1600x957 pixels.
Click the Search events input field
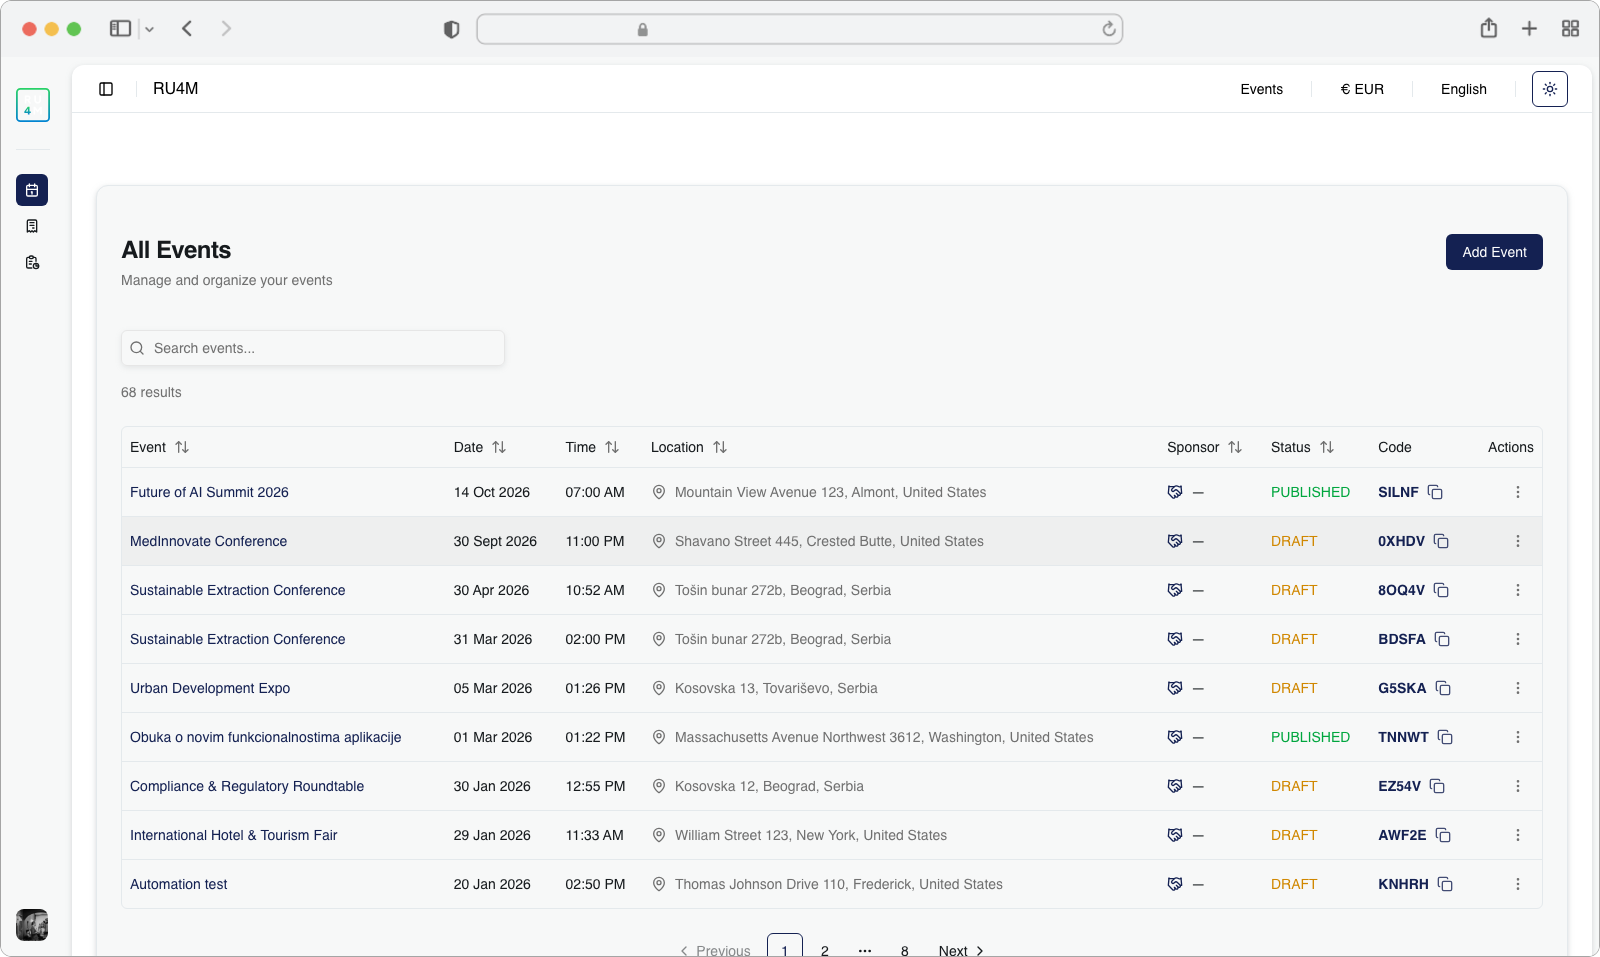(x=313, y=348)
